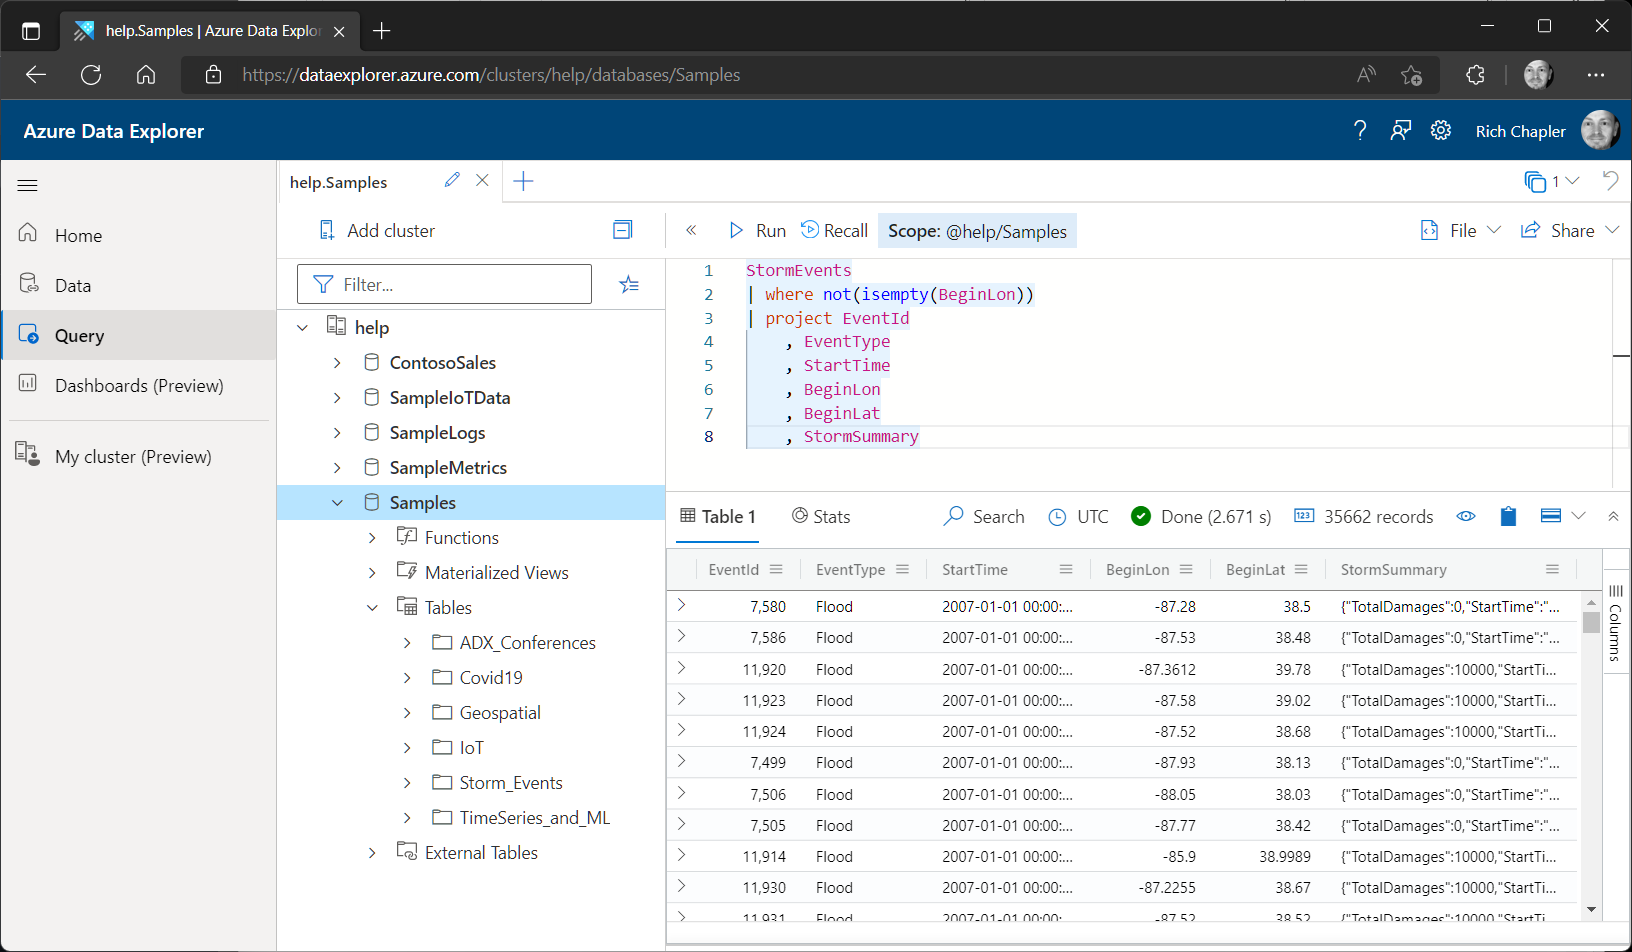Image resolution: width=1632 pixels, height=952 pixels.
Task: Open the feedback icon in the header
Action: pos(1400,130)
